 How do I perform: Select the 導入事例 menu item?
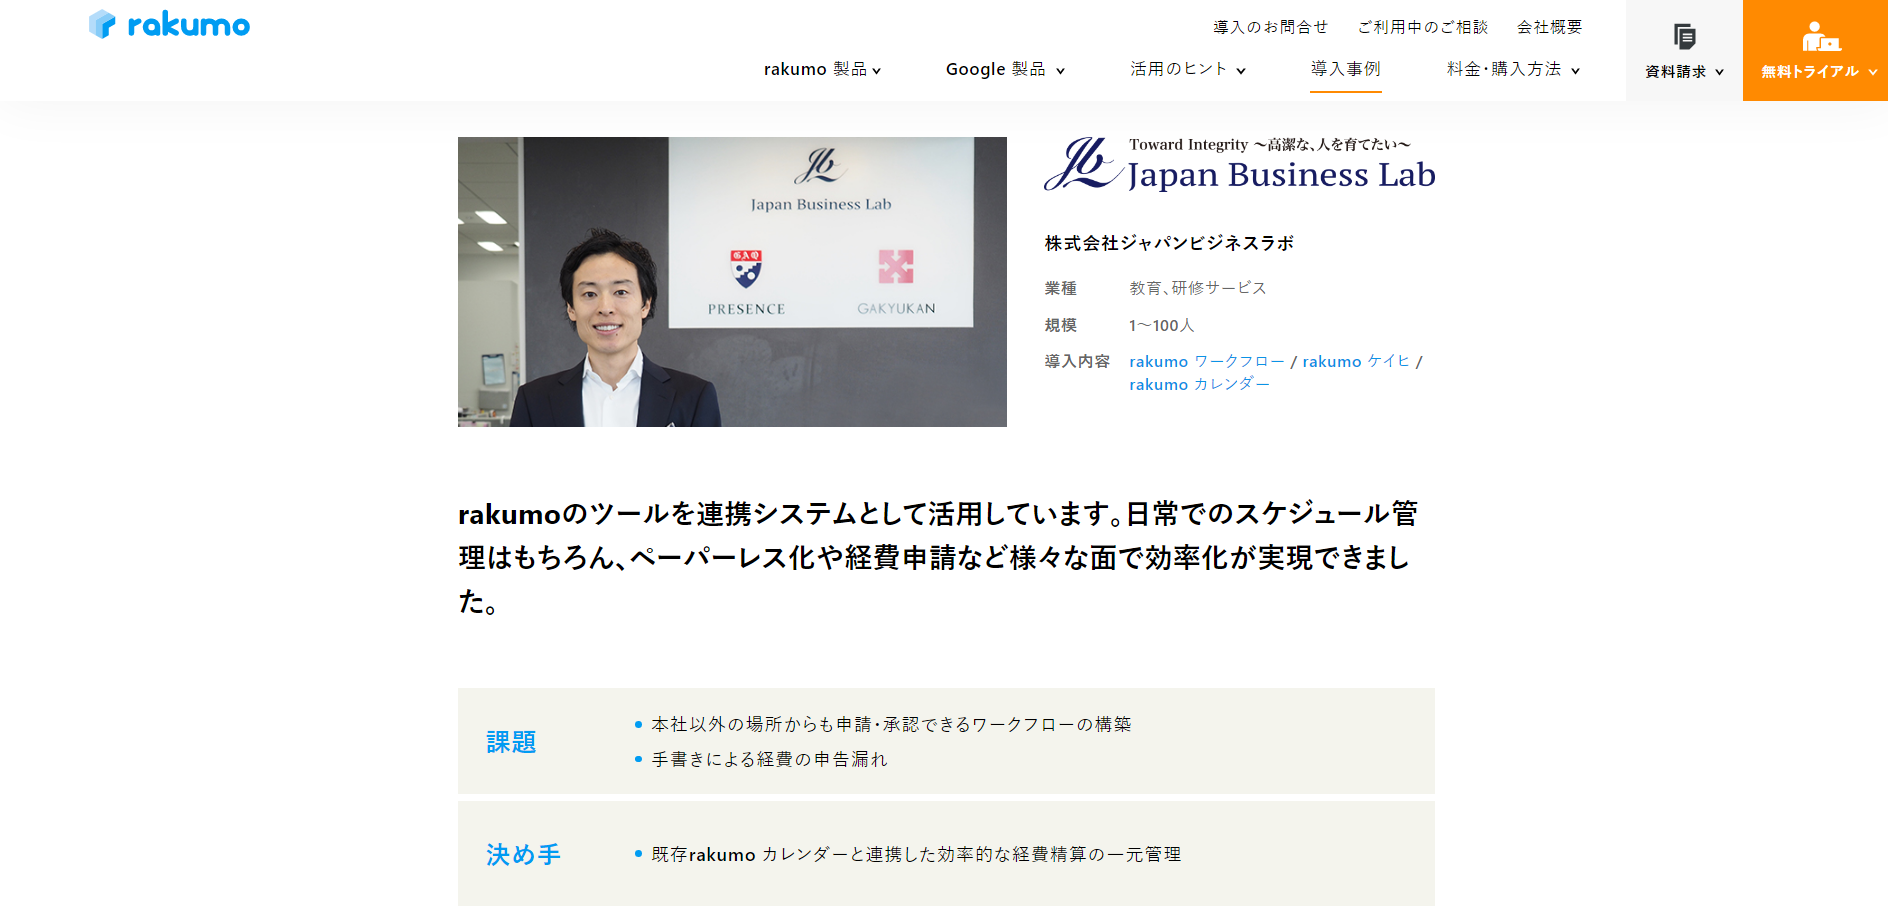1345,69
